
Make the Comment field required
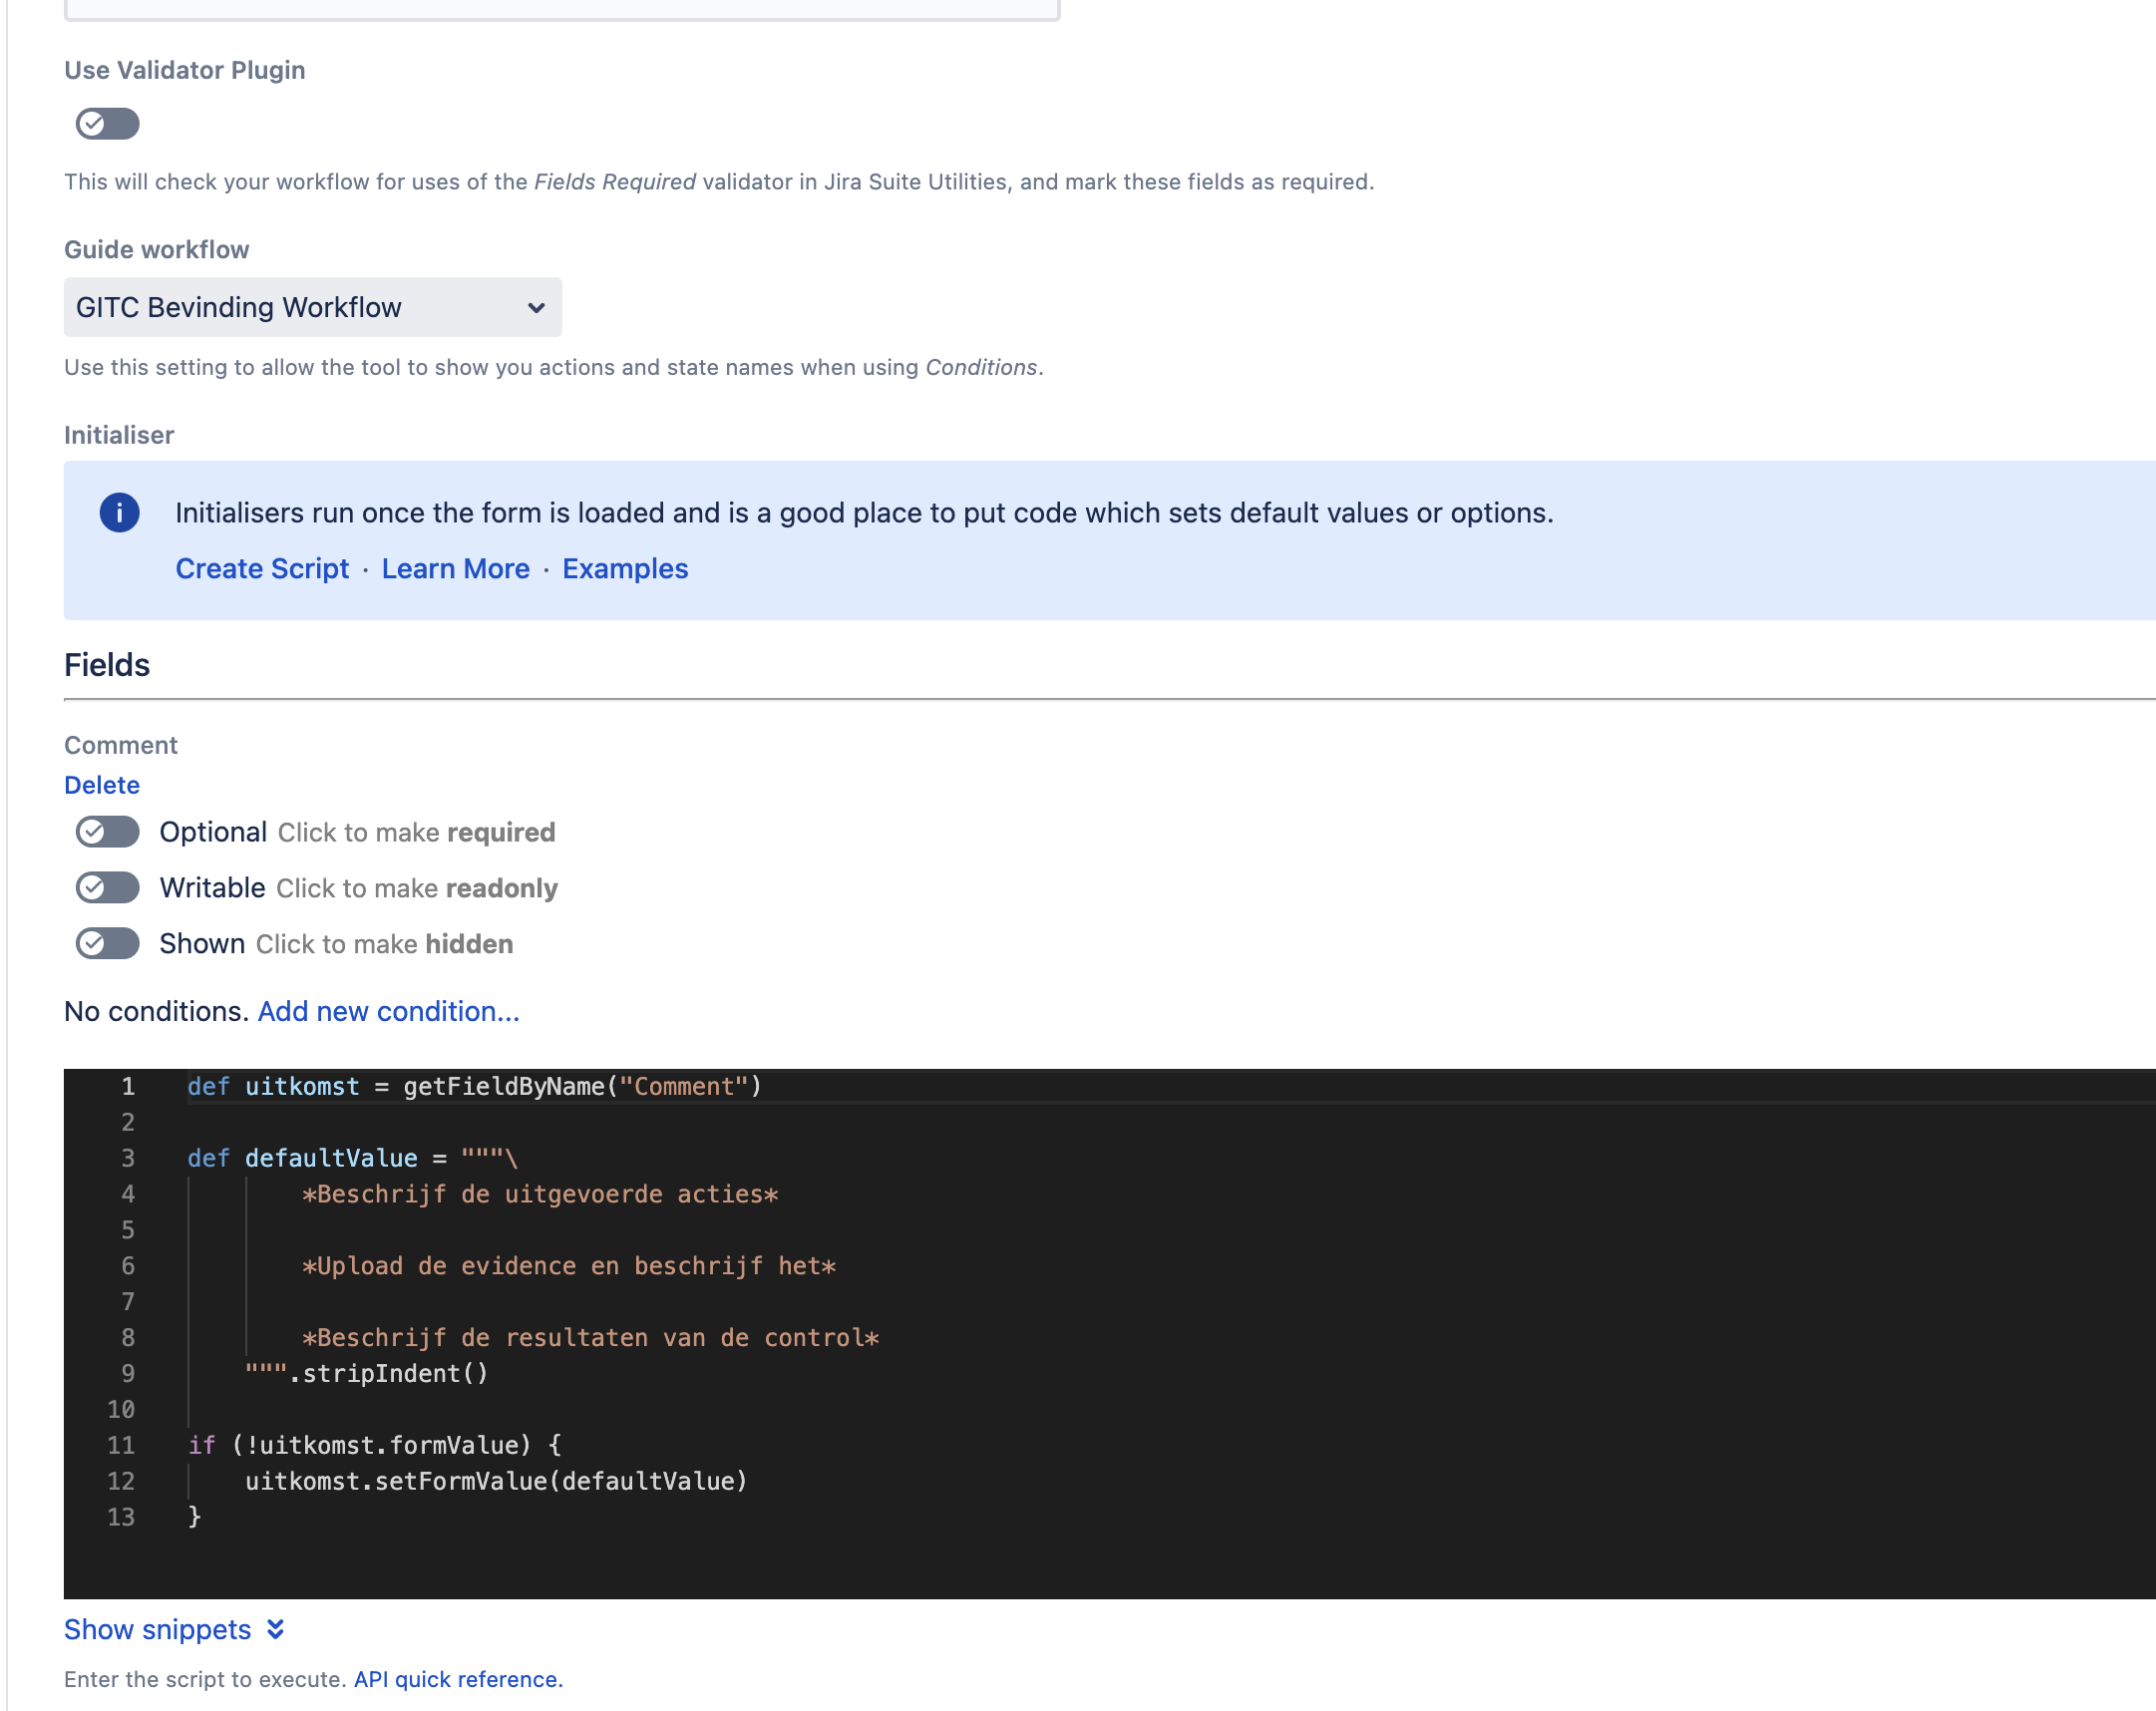click(106, 831)
